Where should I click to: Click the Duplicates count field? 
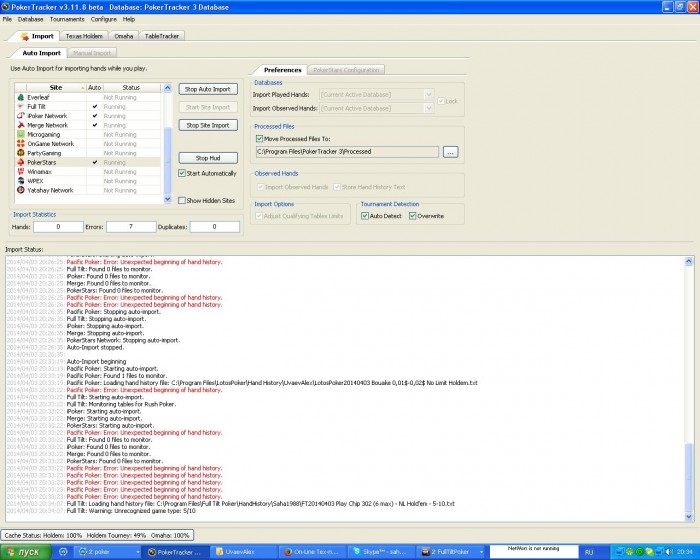pyautogui.click(x=214, y=227)
